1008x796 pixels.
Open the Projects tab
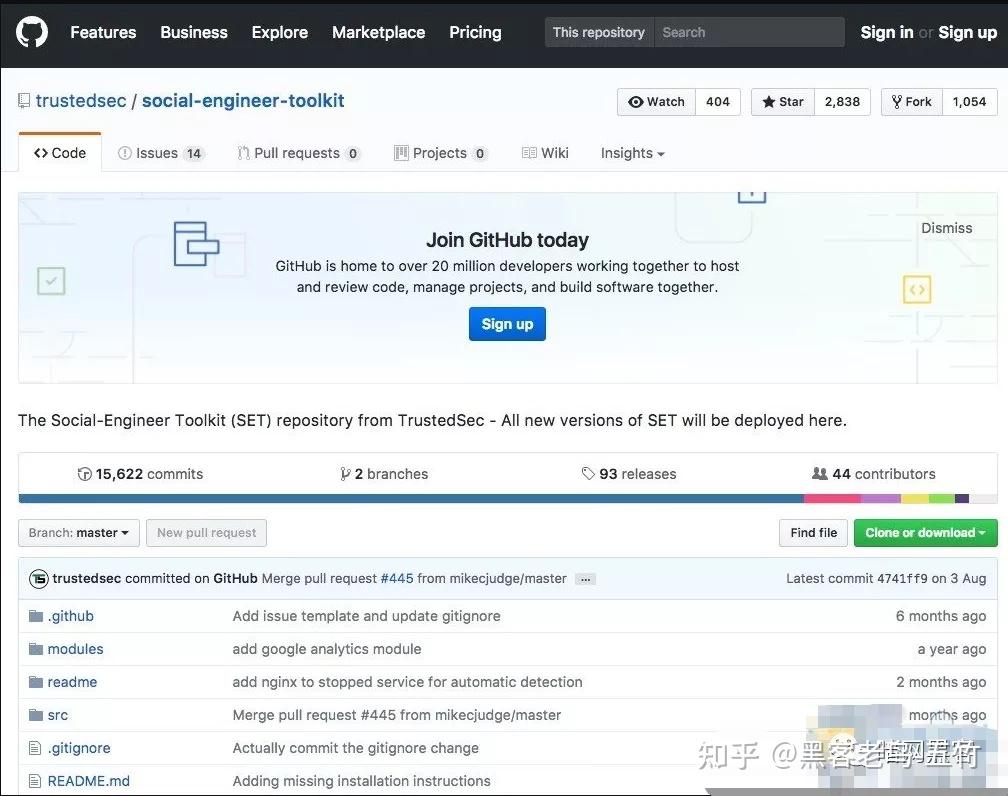coord(441,153)
